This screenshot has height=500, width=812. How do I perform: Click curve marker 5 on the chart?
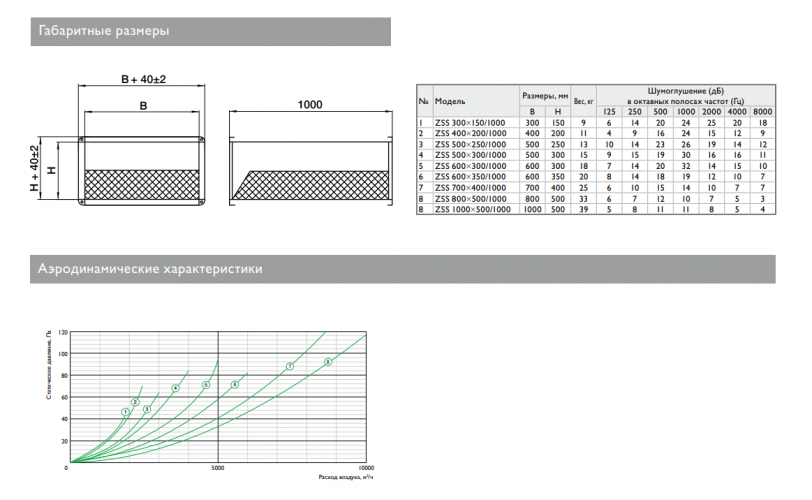[206, 385]
